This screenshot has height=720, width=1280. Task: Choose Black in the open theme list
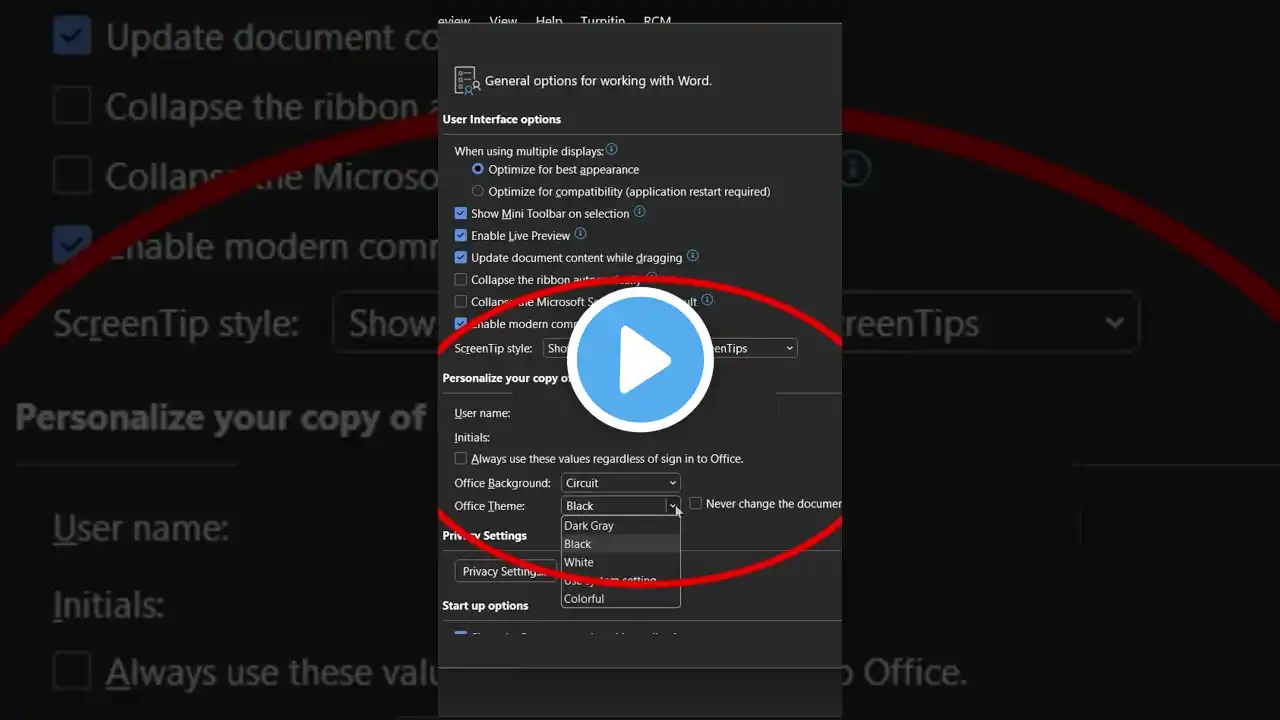point(621,544)
